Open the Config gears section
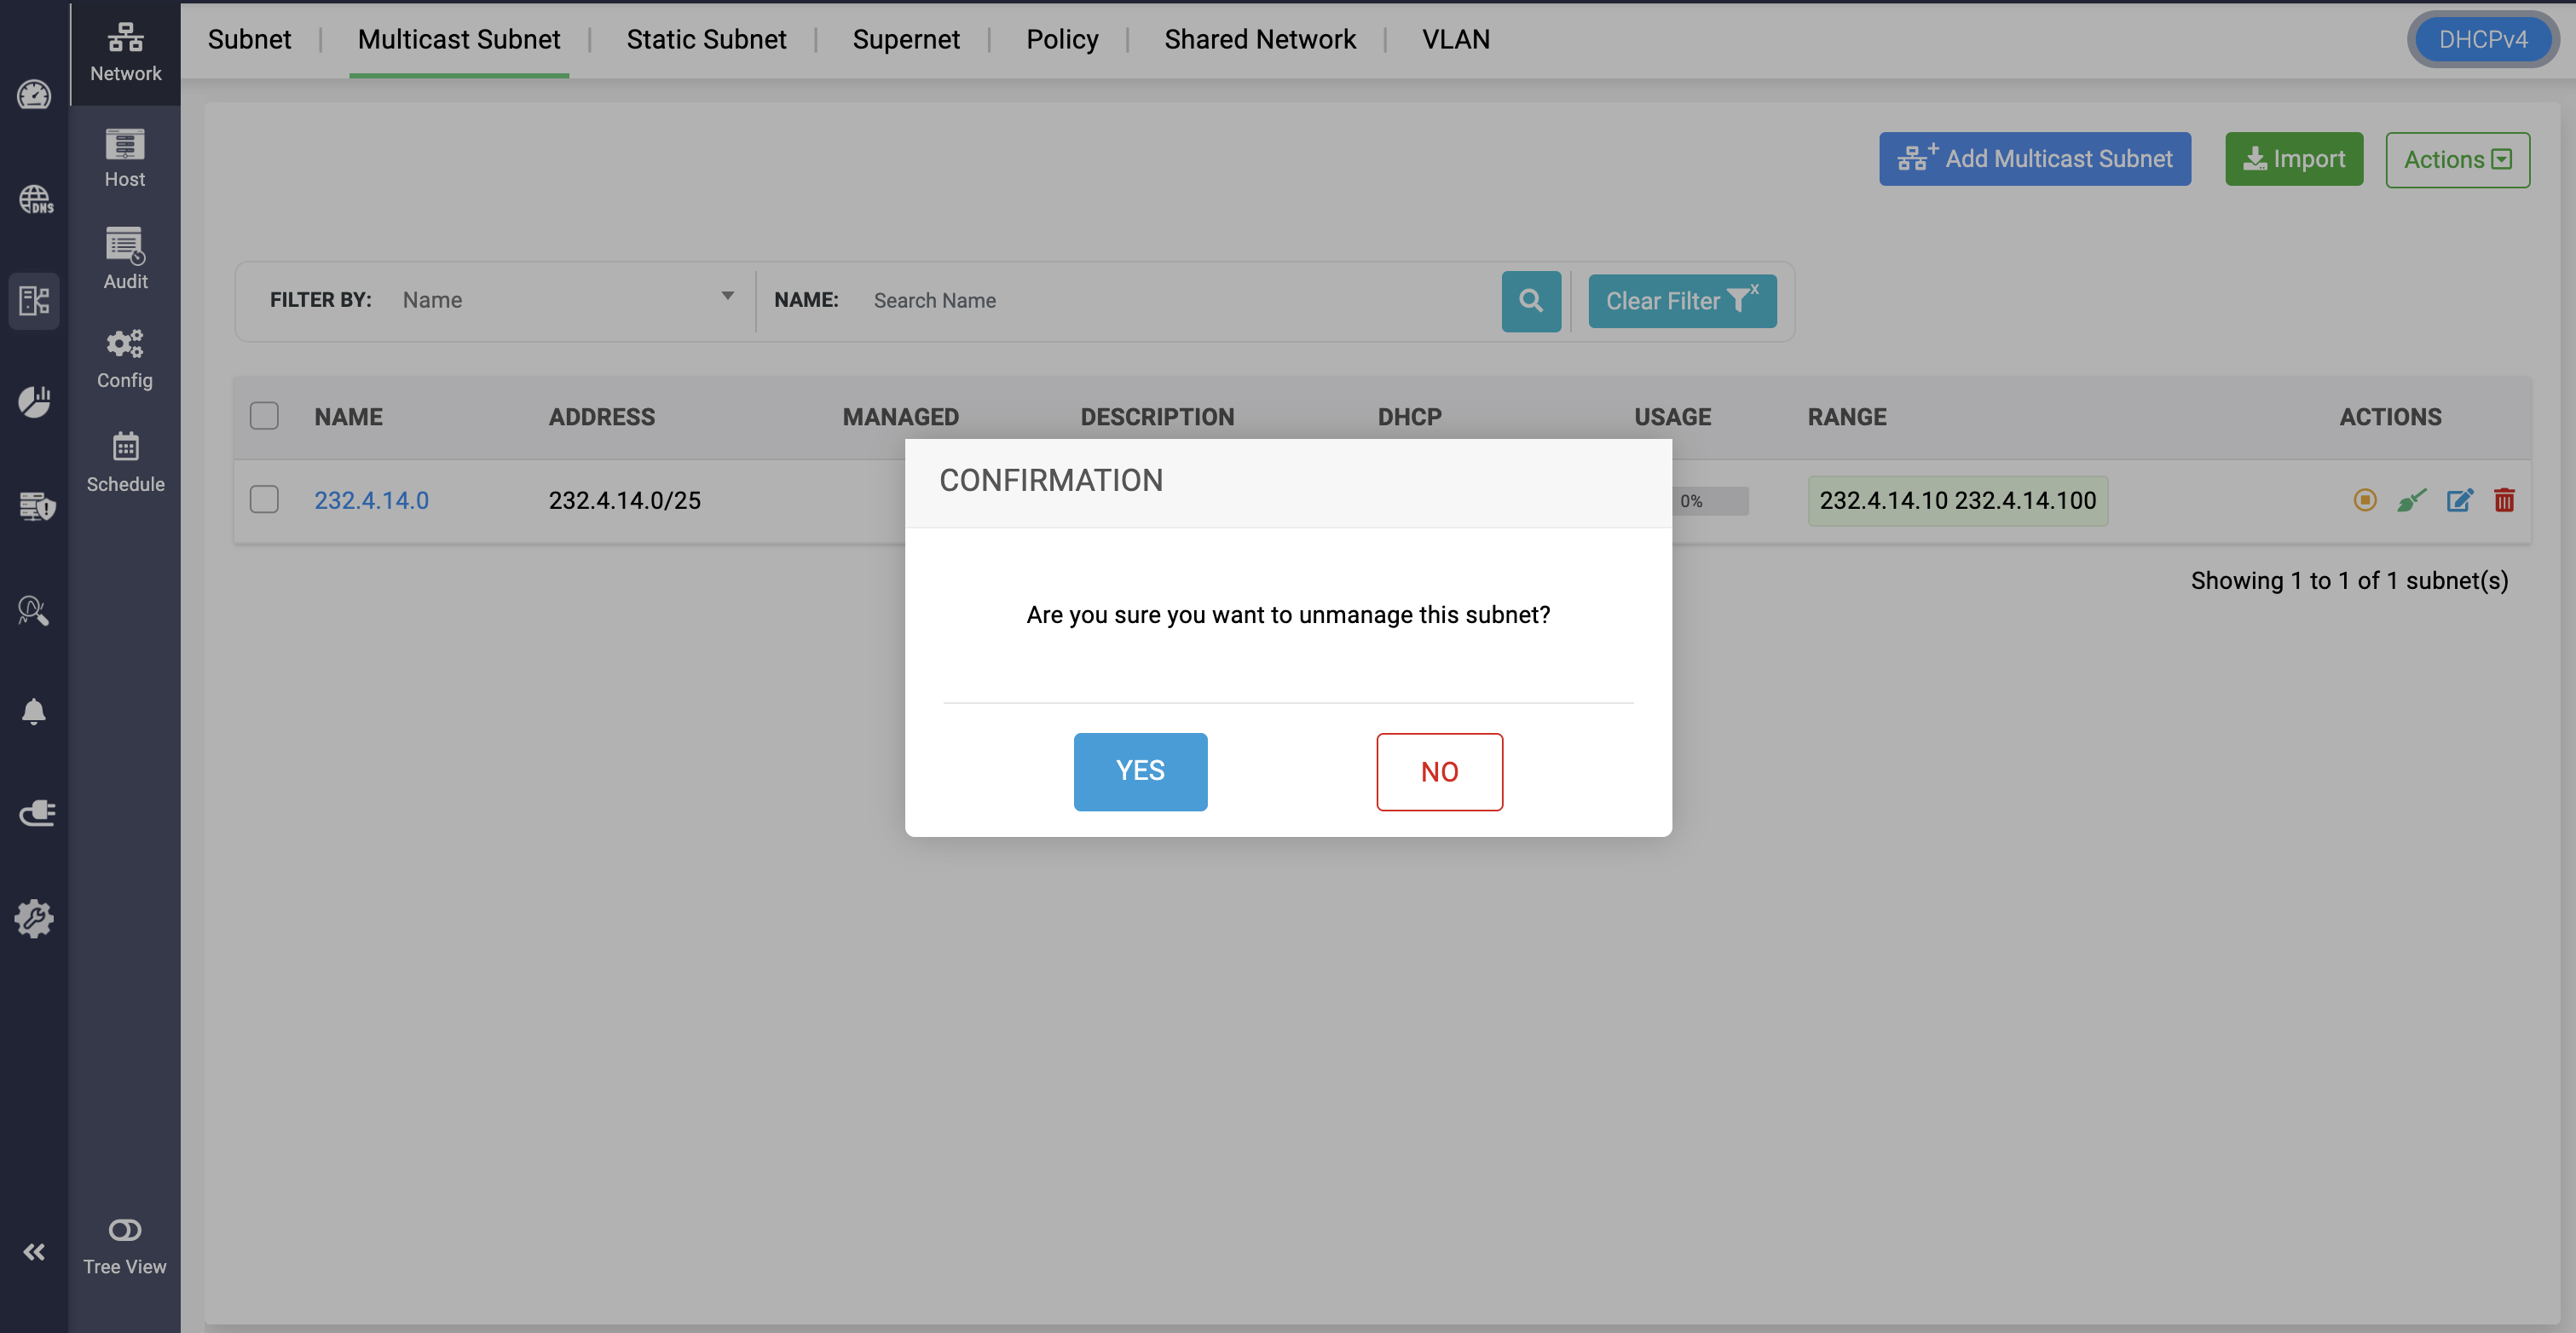This screenshot has width=2576, height=1333. pos(125,359)
